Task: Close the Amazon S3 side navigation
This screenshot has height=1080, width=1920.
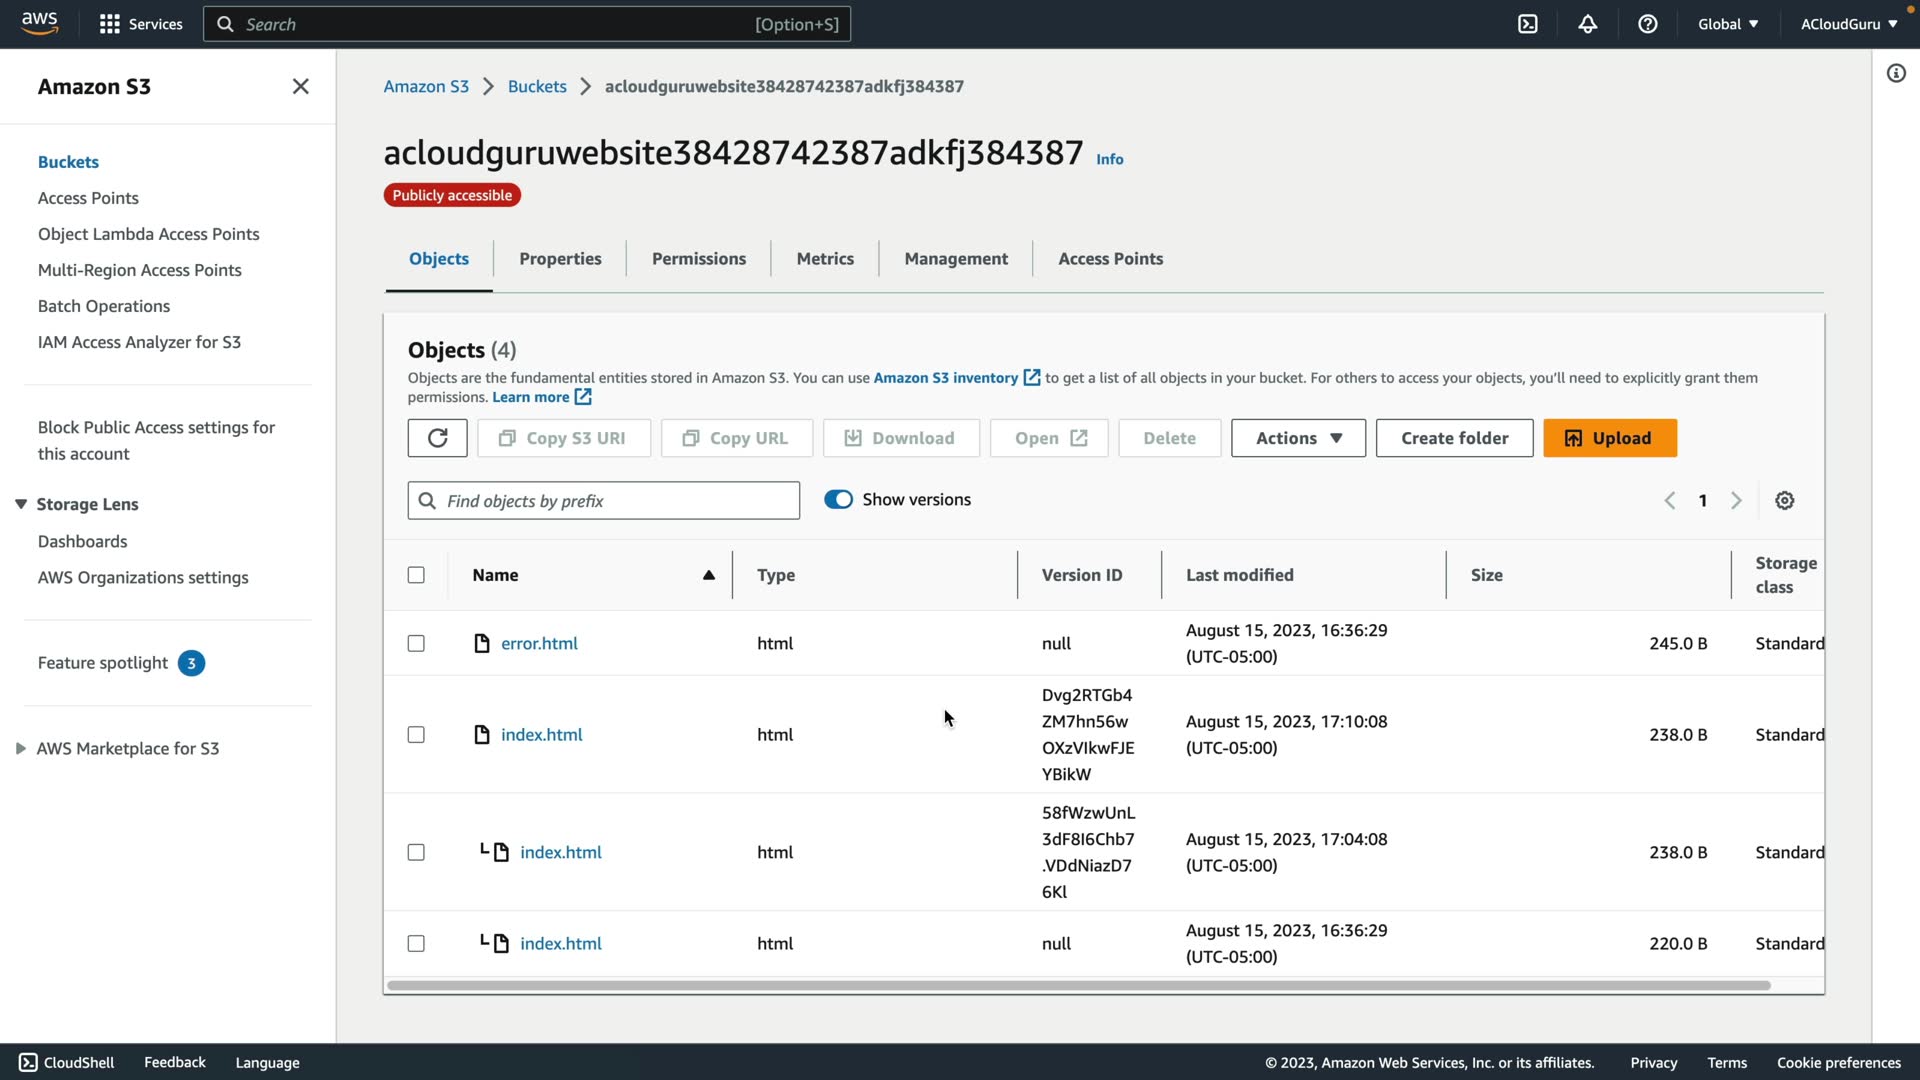Action: 300,86
